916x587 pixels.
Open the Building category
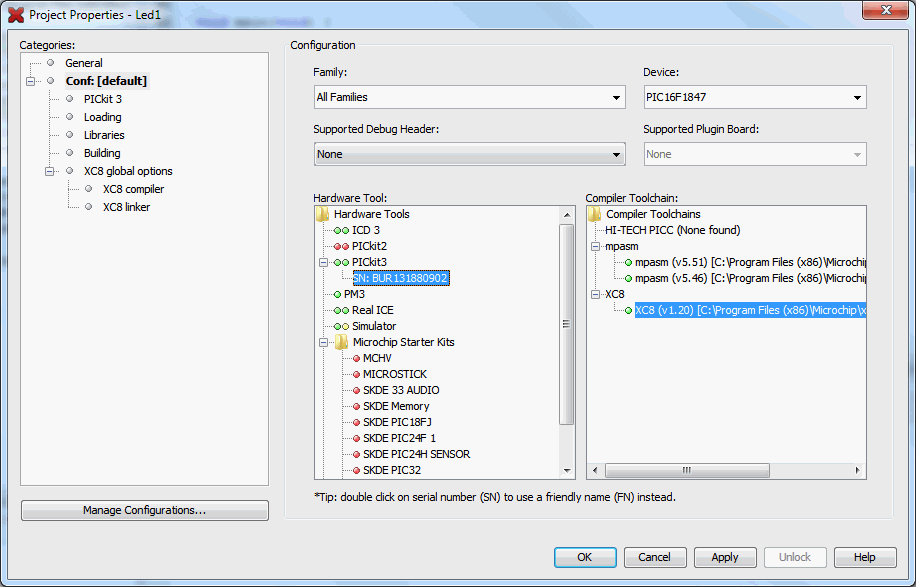[x=102, y=154]
